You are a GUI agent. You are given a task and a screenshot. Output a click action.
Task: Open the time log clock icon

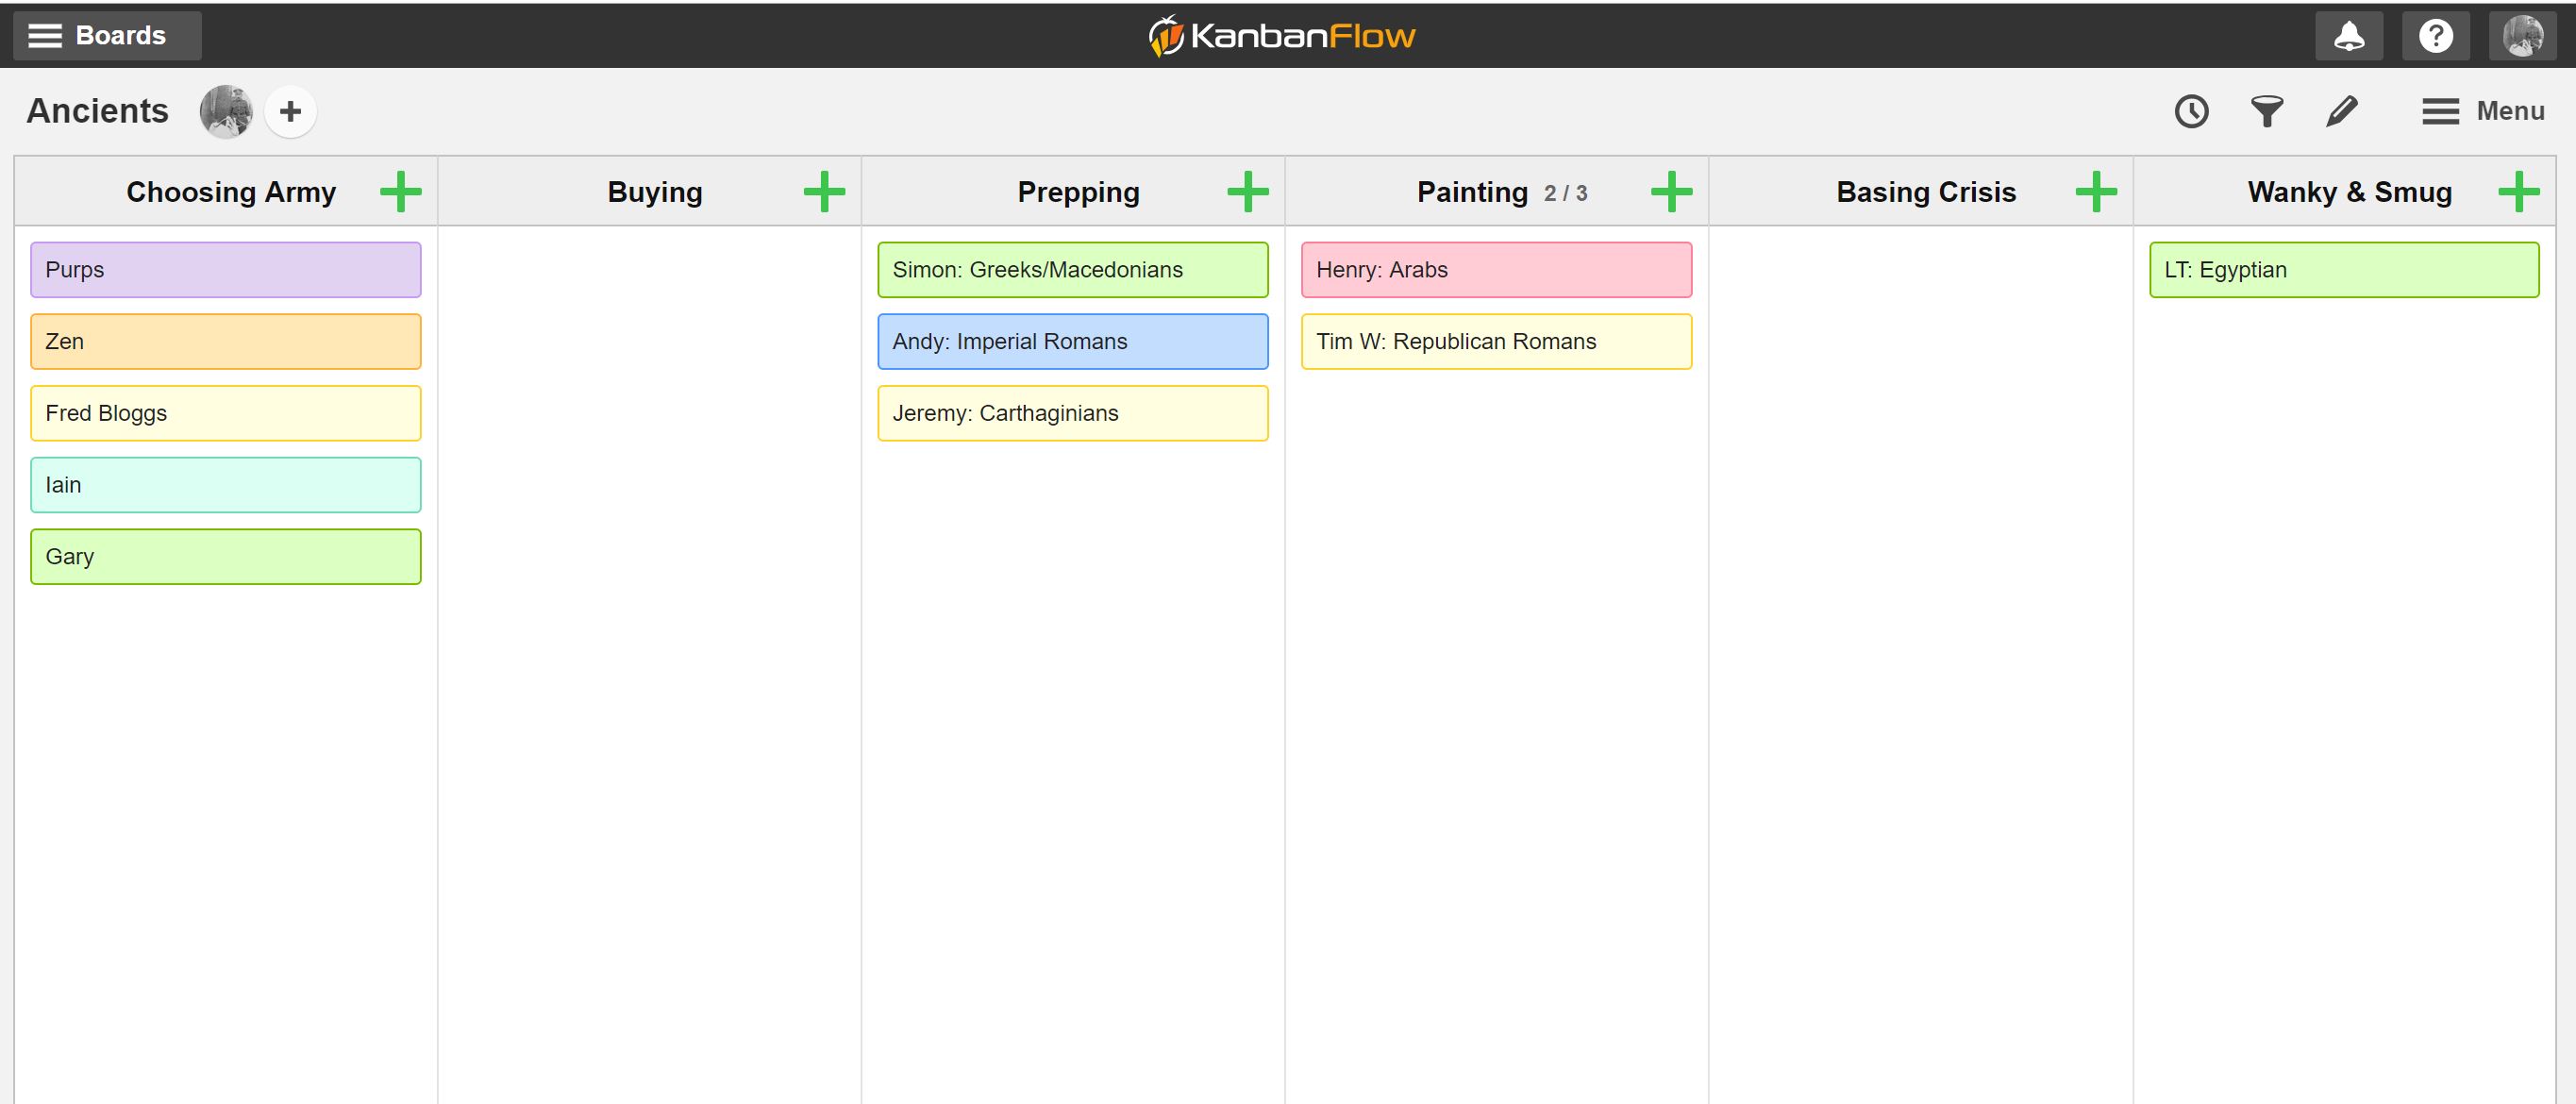(2191, 111)
